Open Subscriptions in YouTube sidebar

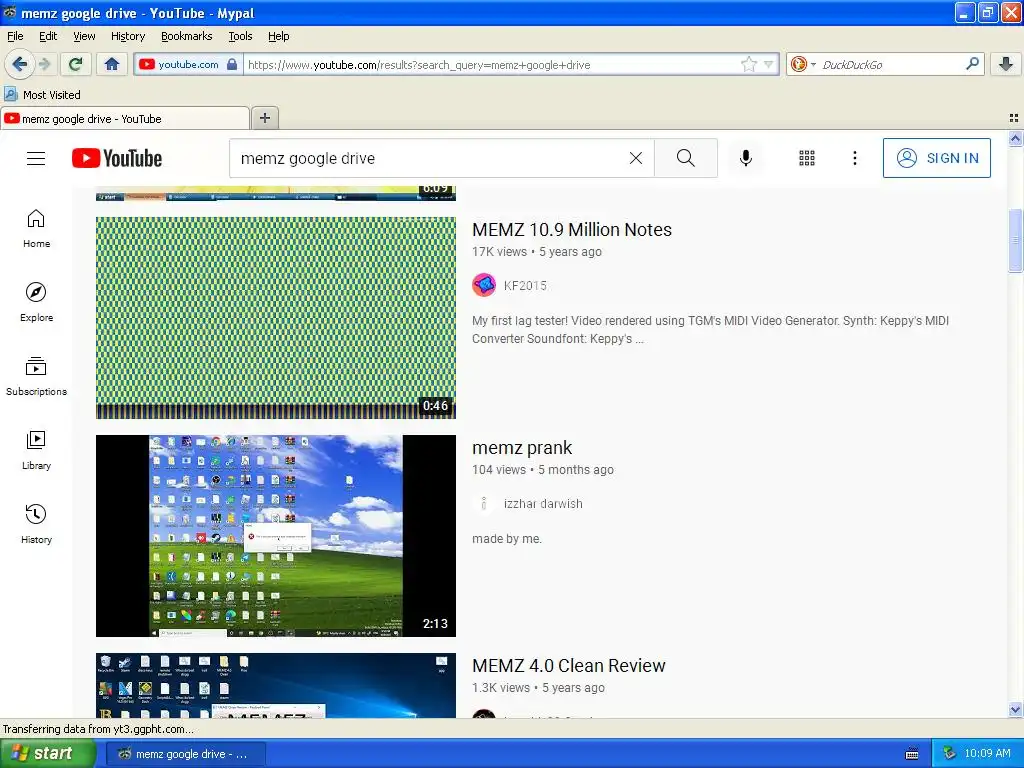tap(37, 377)
